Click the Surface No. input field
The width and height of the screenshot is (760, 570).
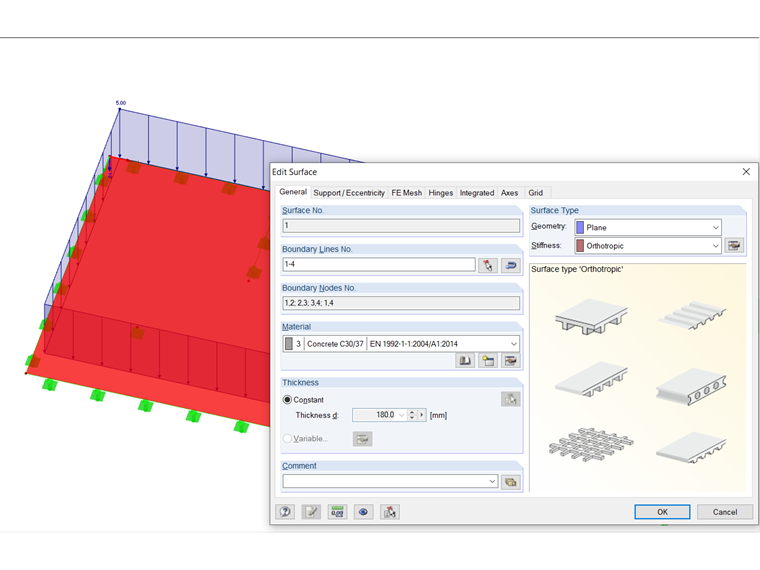[x=401, y=225]
